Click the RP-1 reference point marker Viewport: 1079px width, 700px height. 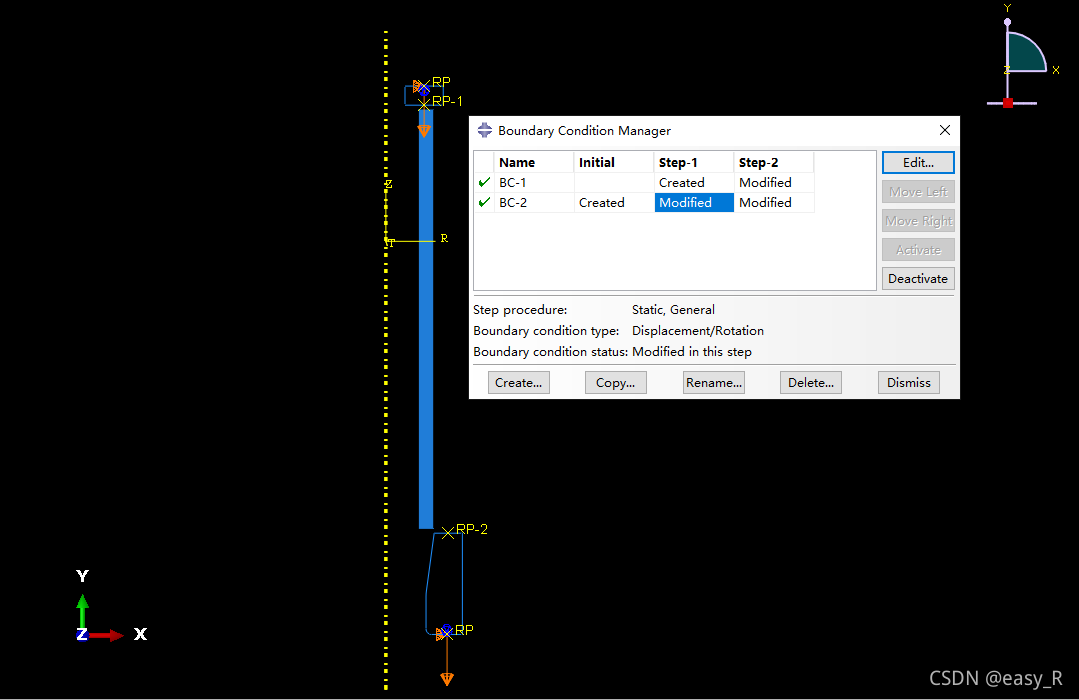(424, 103)
